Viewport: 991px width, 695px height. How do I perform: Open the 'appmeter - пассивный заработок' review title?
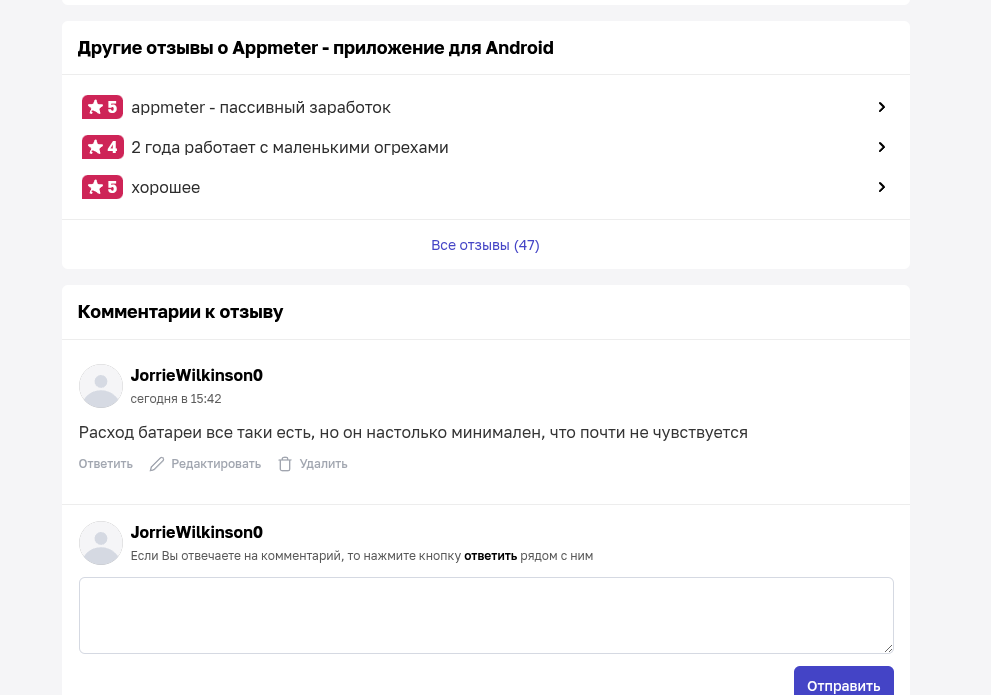click(x=261, y=107)
